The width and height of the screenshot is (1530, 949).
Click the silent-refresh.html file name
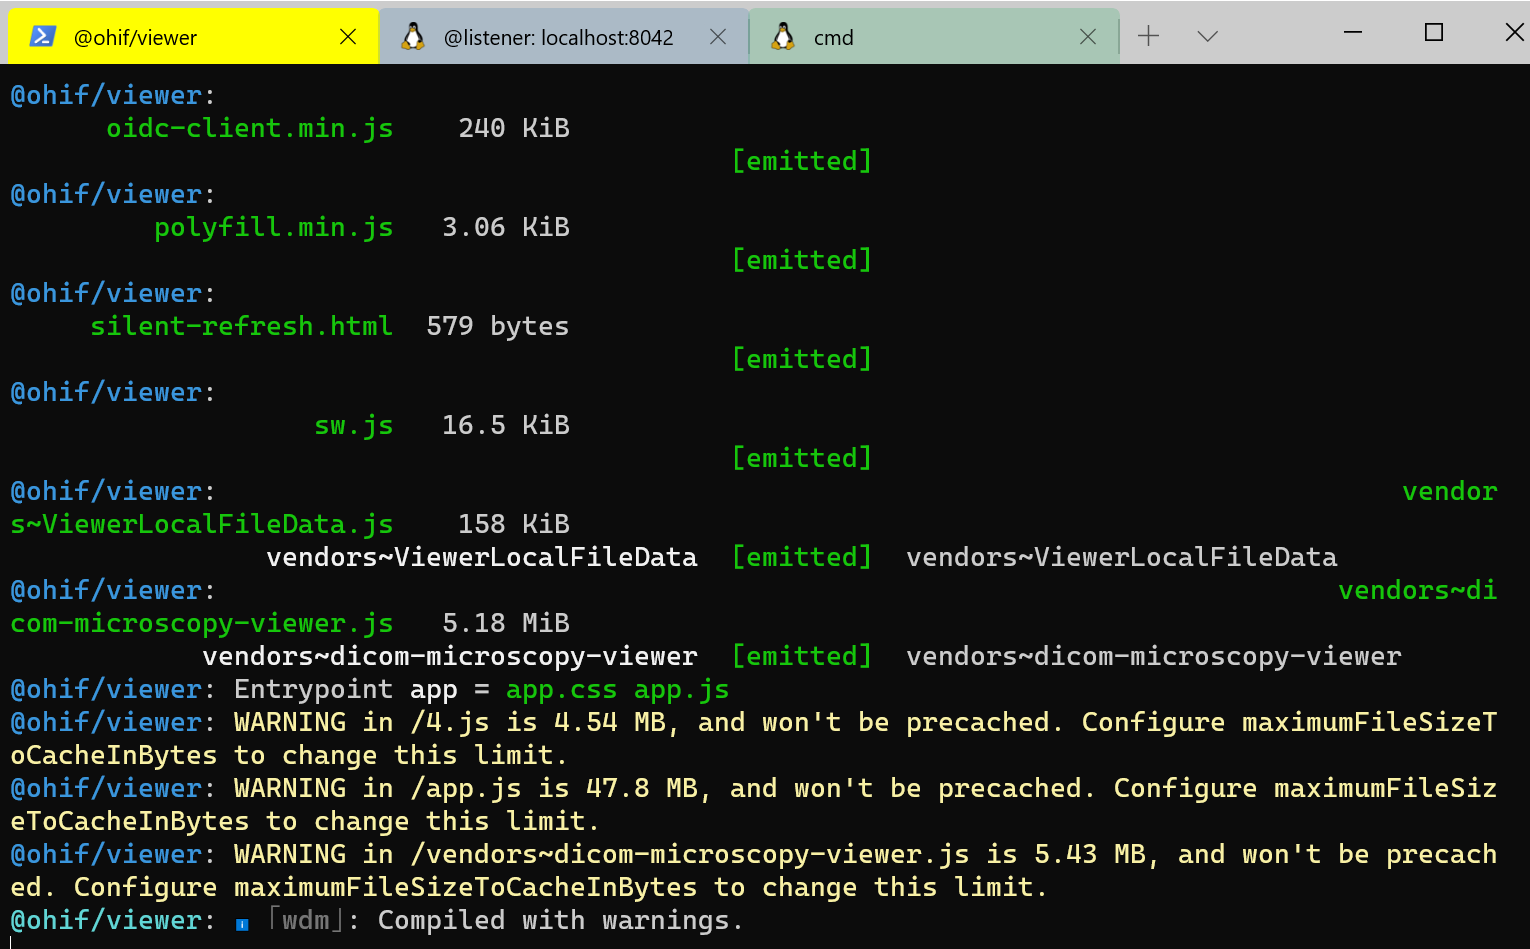tap(242, 326)
